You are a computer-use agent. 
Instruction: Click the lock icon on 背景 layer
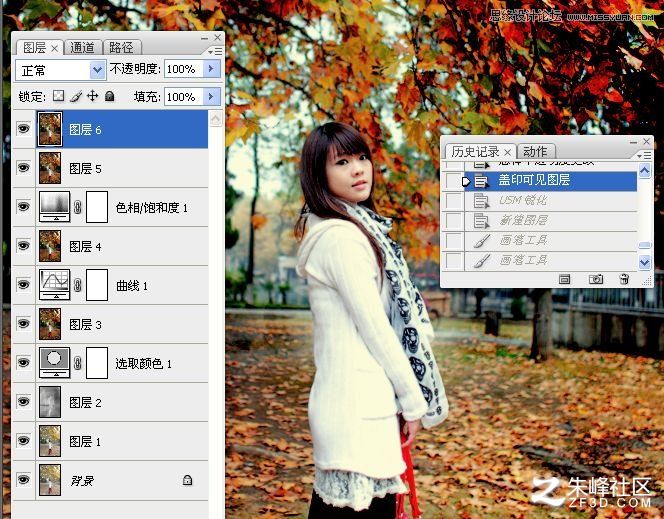(187, 480)
